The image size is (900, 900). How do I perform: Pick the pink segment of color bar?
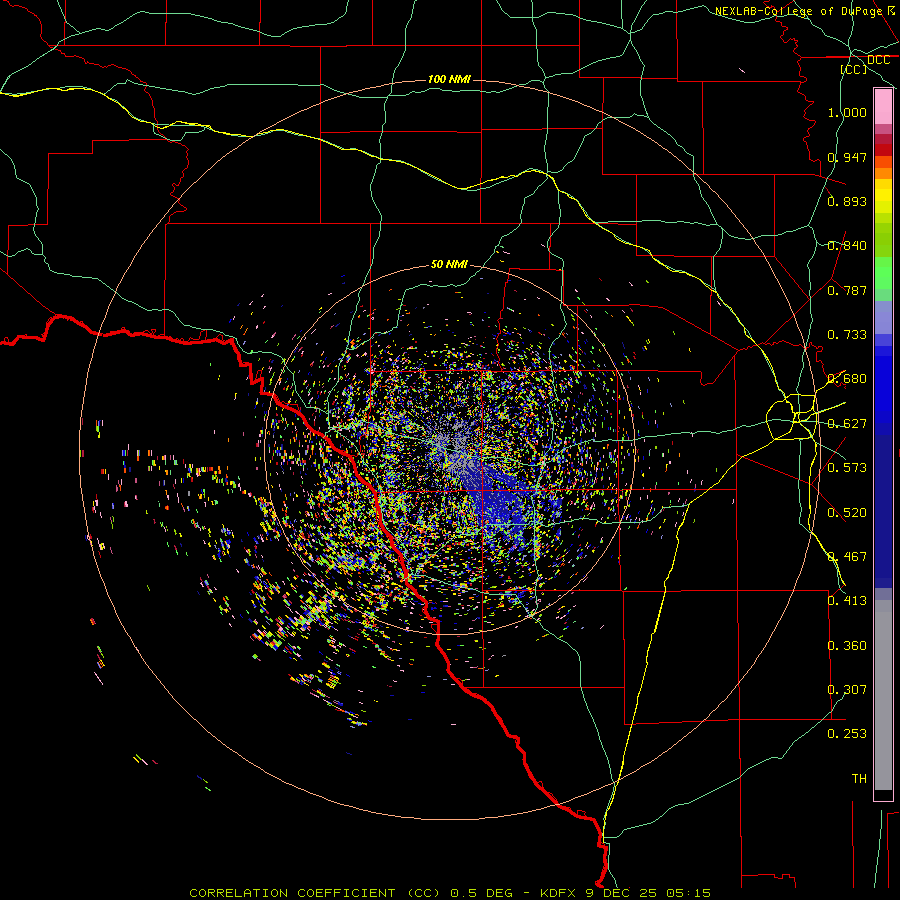pos(883,106)
